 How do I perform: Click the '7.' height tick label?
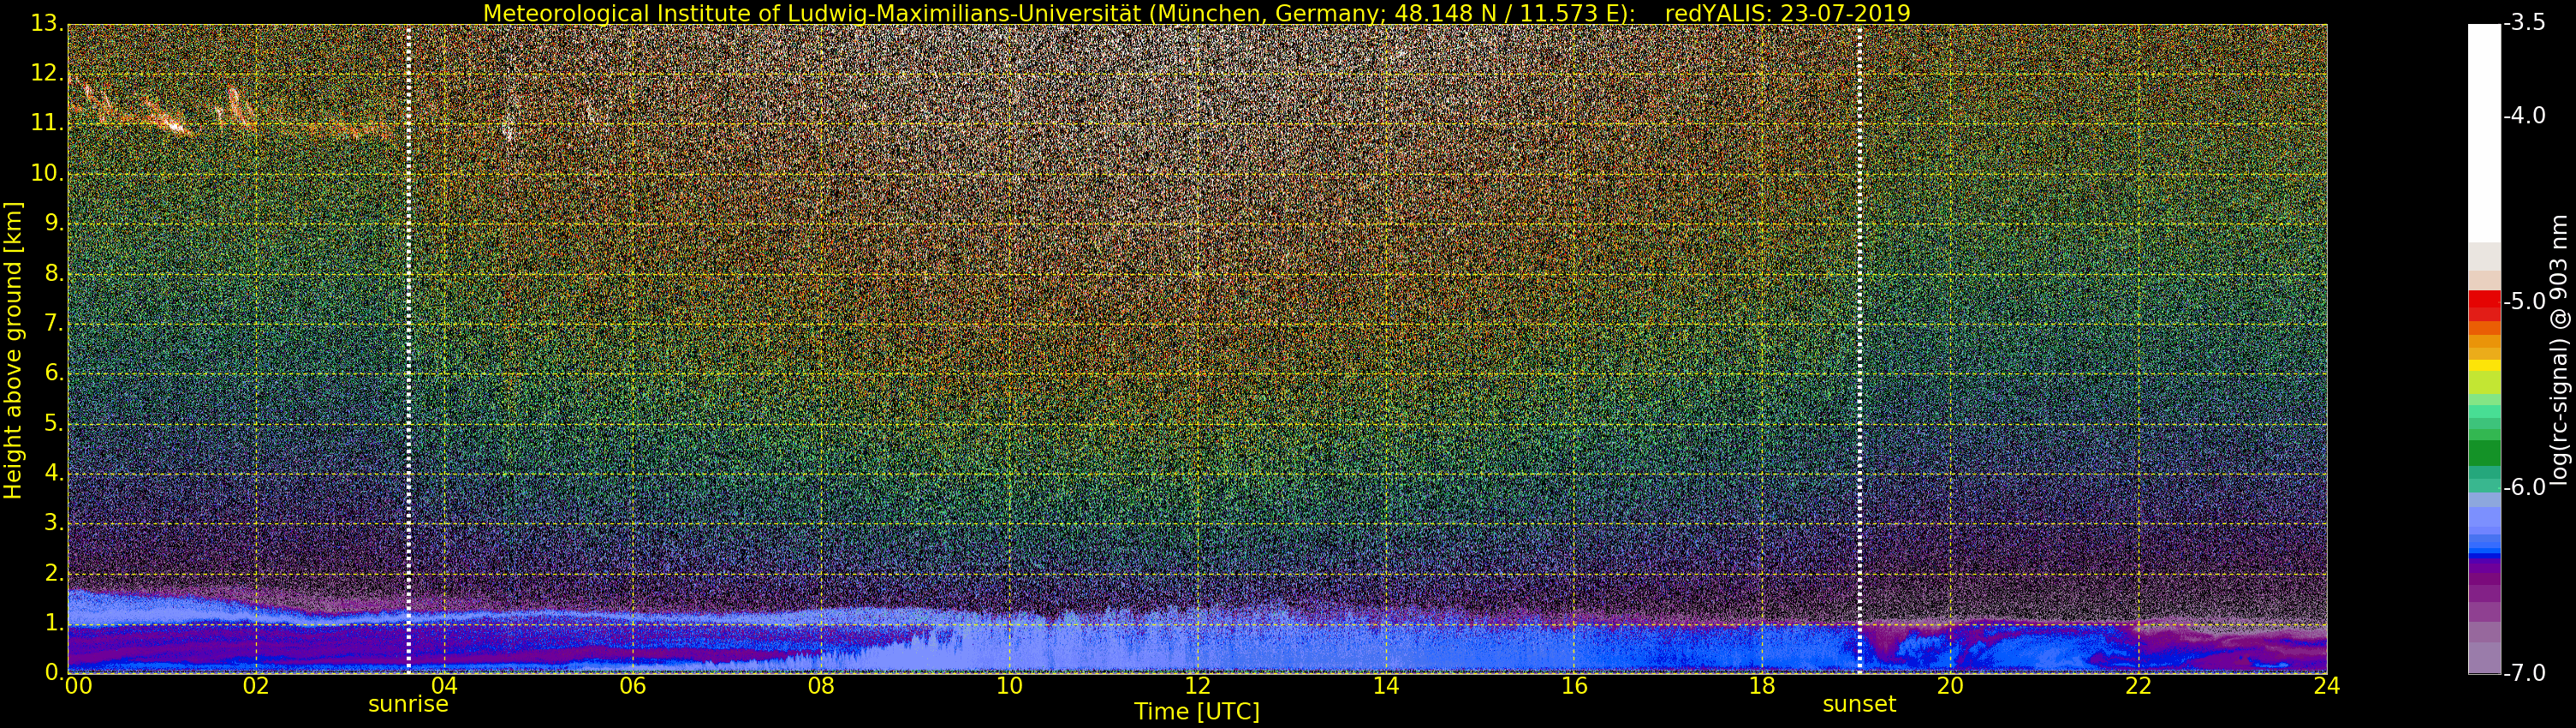[54, 323]
